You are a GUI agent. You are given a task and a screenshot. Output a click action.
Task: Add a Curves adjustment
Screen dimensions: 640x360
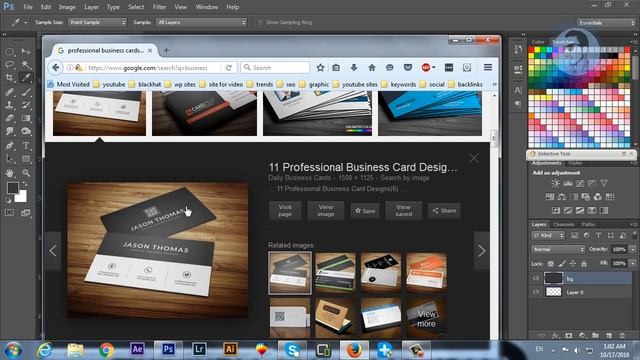pos(580,183)
